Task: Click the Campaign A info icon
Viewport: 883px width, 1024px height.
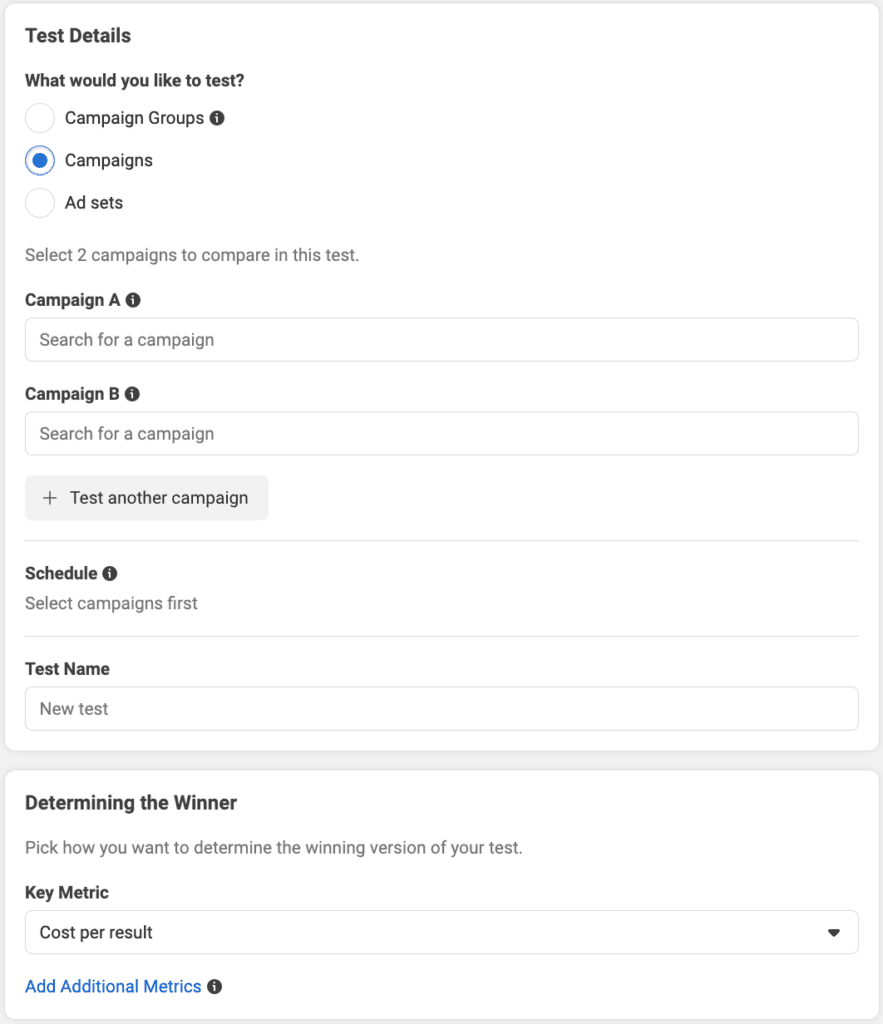Action: (x=133, y=300)
